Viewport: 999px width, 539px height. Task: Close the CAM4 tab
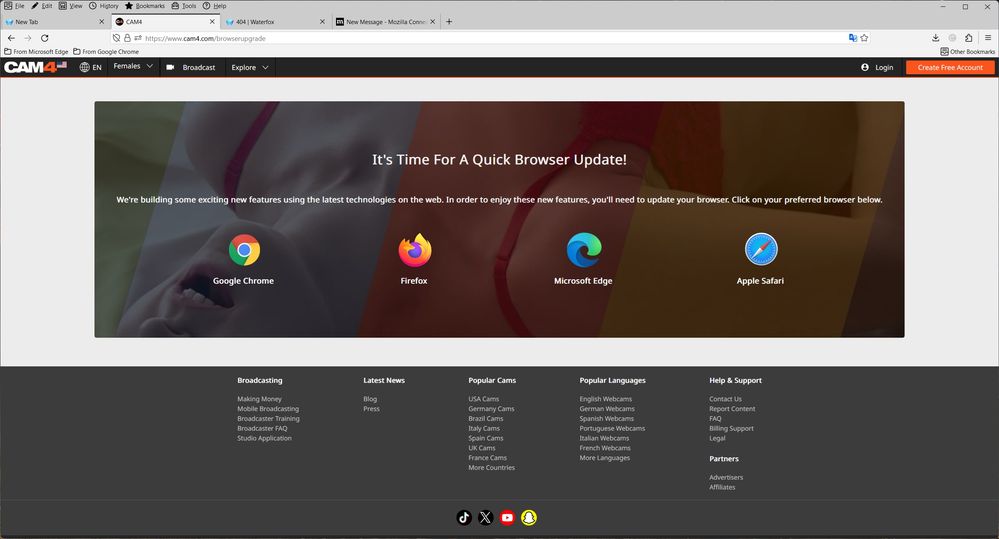(x=212, y=22)
